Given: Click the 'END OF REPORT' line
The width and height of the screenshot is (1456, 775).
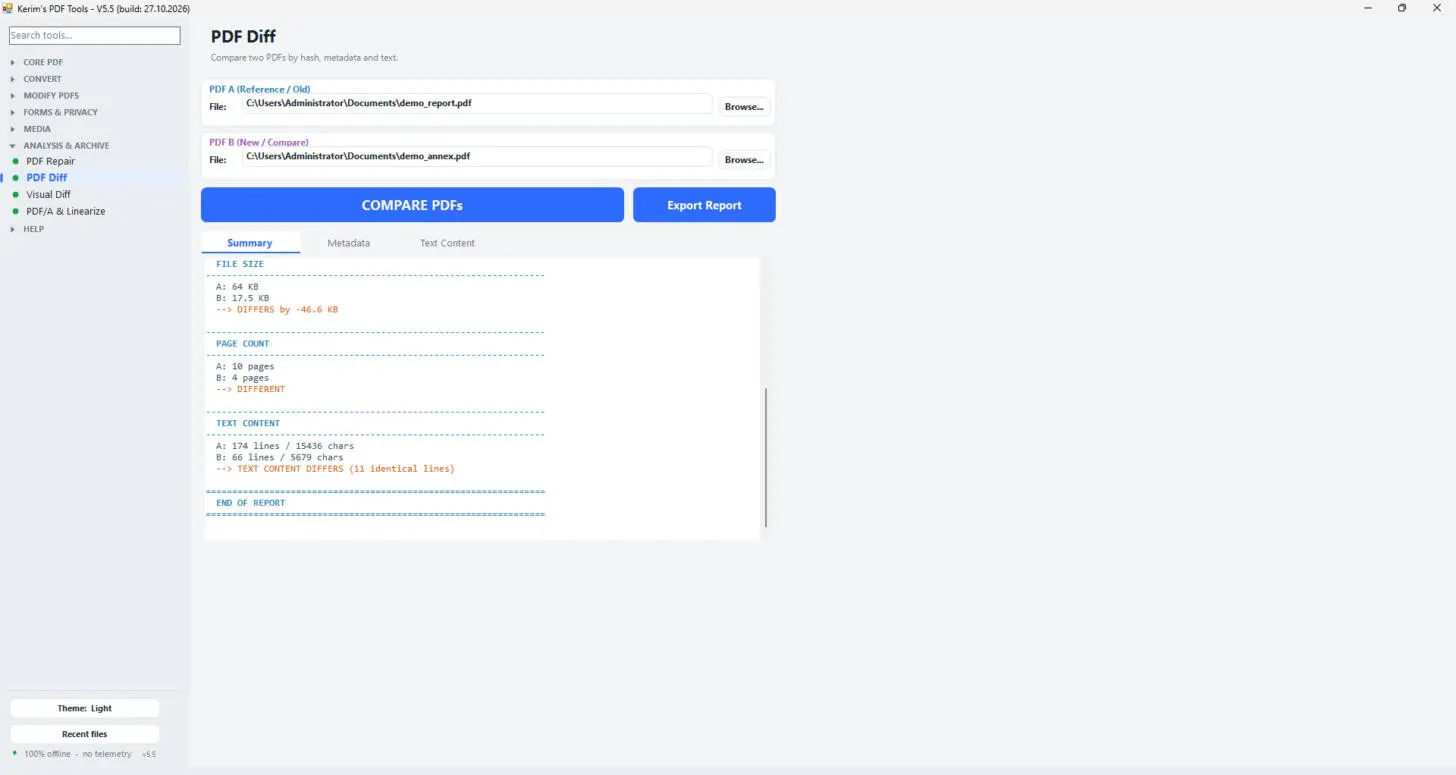Looking at the screenshot, I should (250, 503).
